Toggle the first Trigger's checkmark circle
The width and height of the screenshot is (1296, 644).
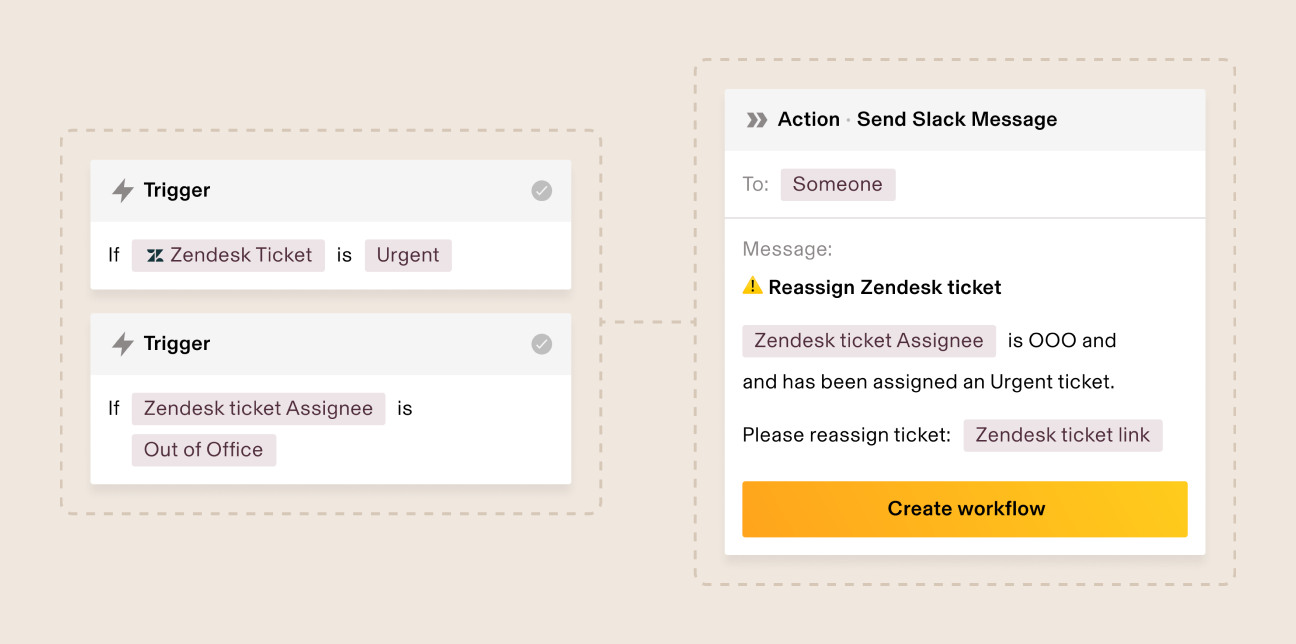tap(541, 191)
